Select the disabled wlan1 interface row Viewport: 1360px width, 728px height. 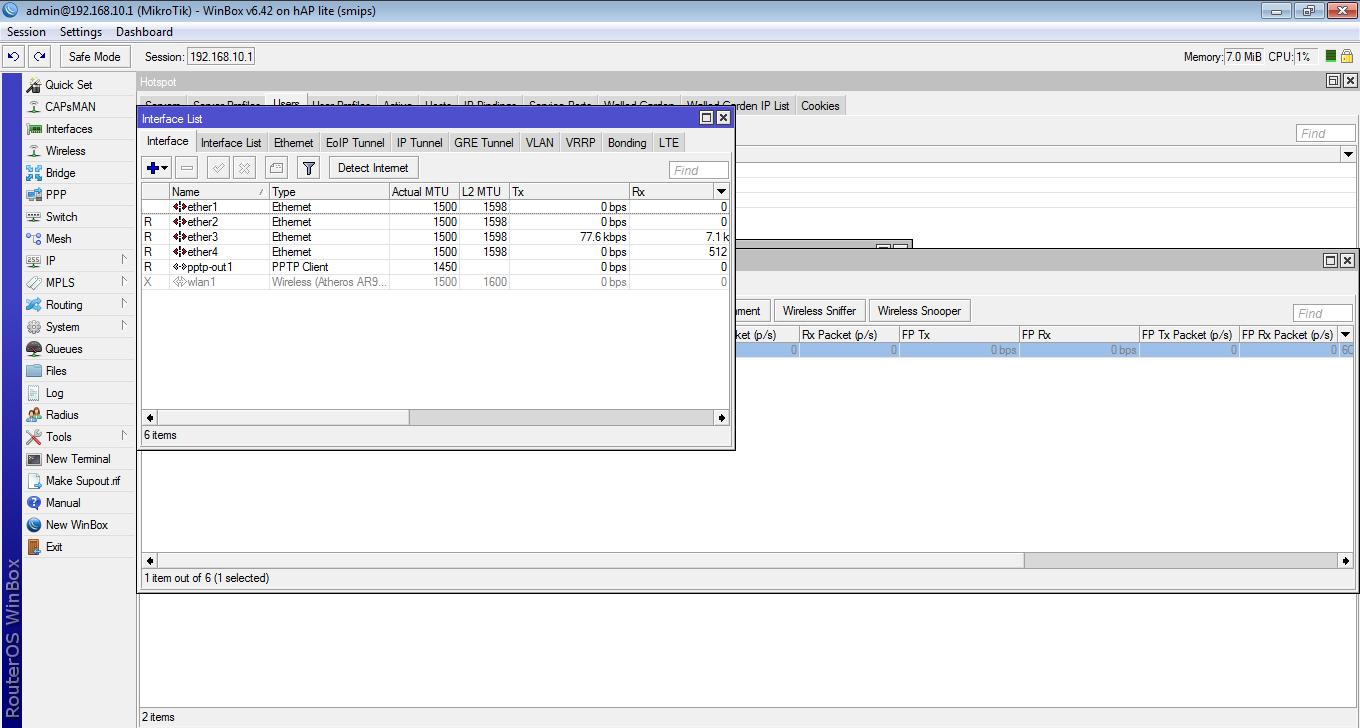435,282
